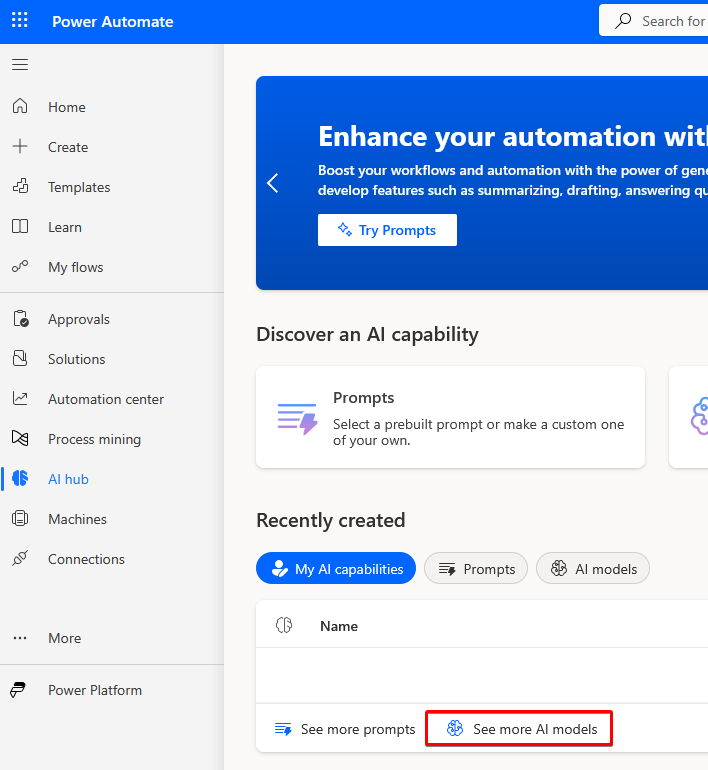This screenshot has width=708, height=770.
Task: Click the Machines icon in sidebar
Action: point(20,519)
